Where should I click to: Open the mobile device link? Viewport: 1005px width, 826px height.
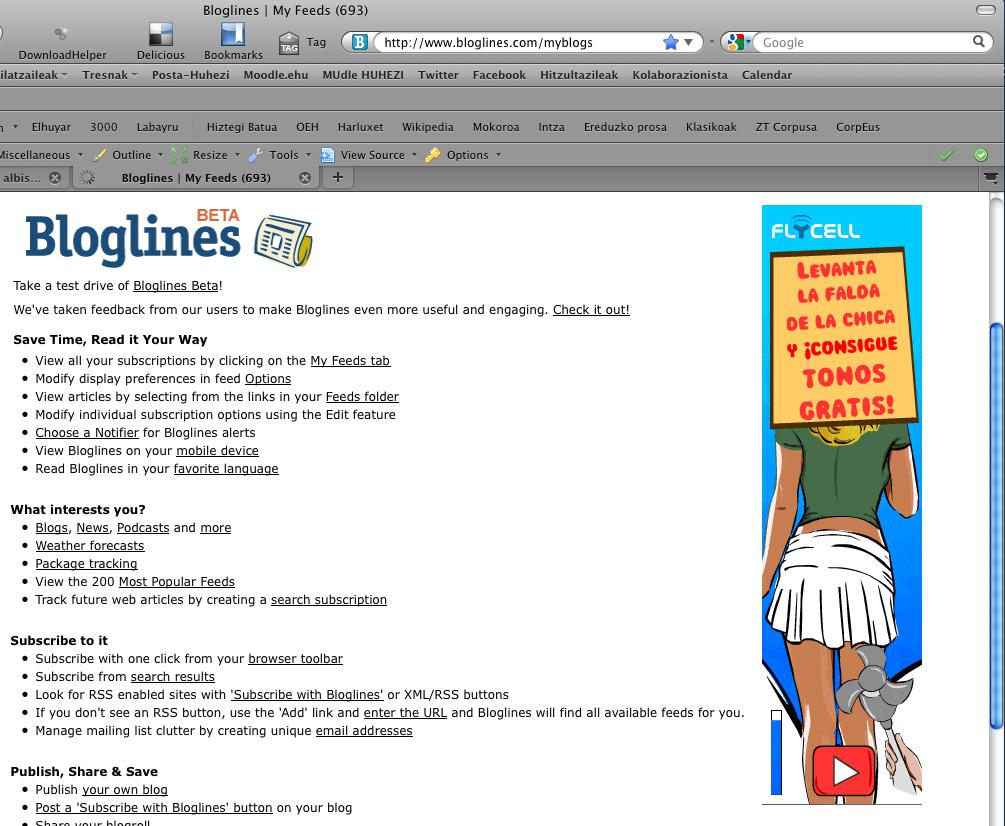(217, 450)
